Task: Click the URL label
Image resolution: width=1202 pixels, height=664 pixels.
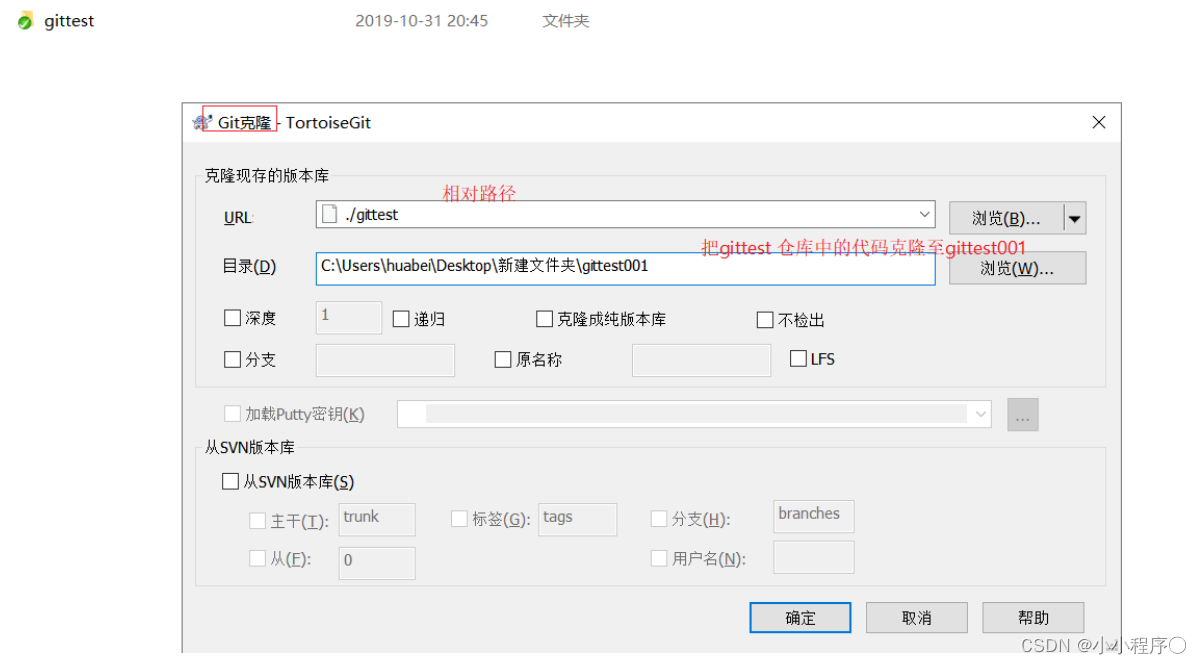Action: pyautogui.click(x=239, y=217)
